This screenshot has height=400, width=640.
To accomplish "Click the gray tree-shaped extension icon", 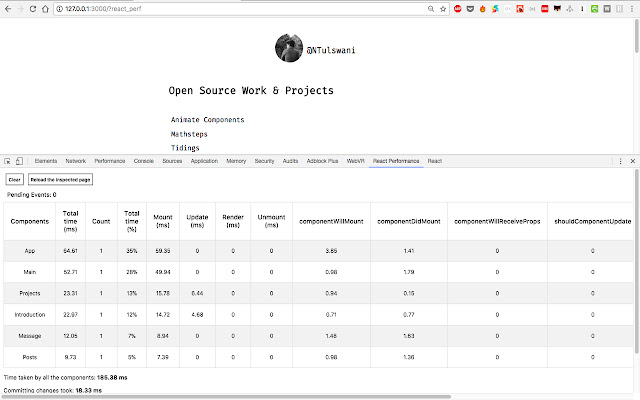I will click(569, 9).
